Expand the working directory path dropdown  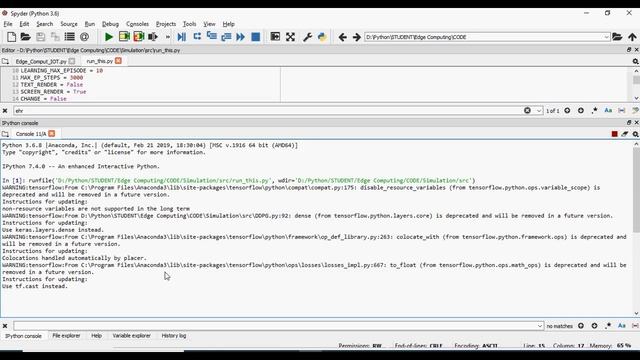(x=607, y=37)
